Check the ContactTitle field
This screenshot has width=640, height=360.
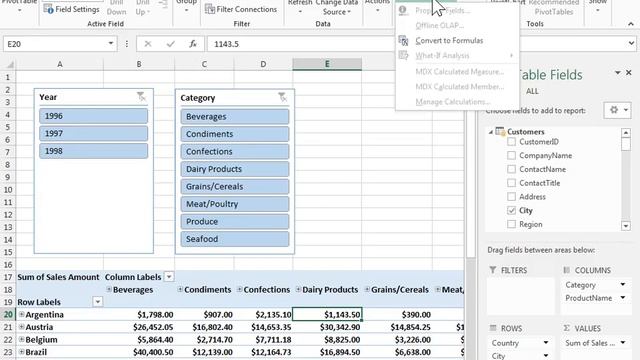(x=511, y=183)
